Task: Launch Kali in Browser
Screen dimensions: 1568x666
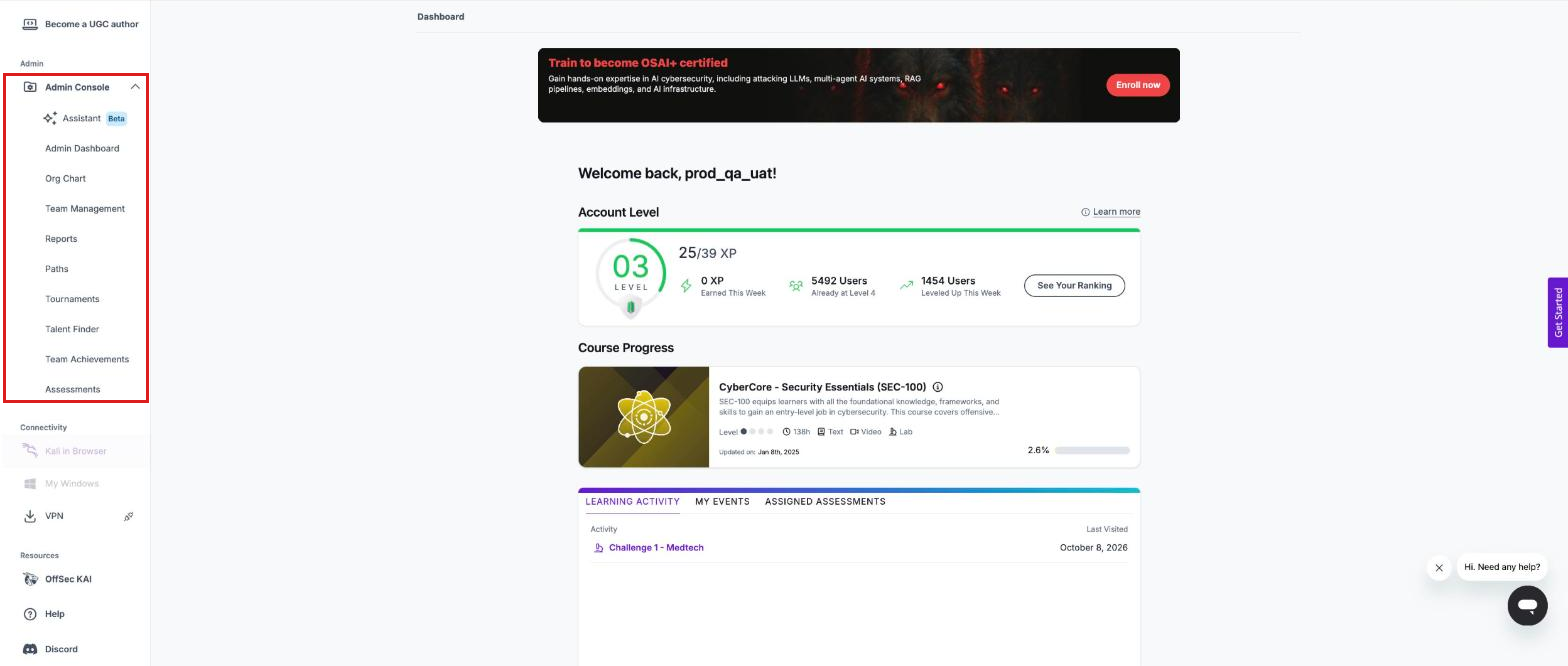Action: [x=75, y=451]
